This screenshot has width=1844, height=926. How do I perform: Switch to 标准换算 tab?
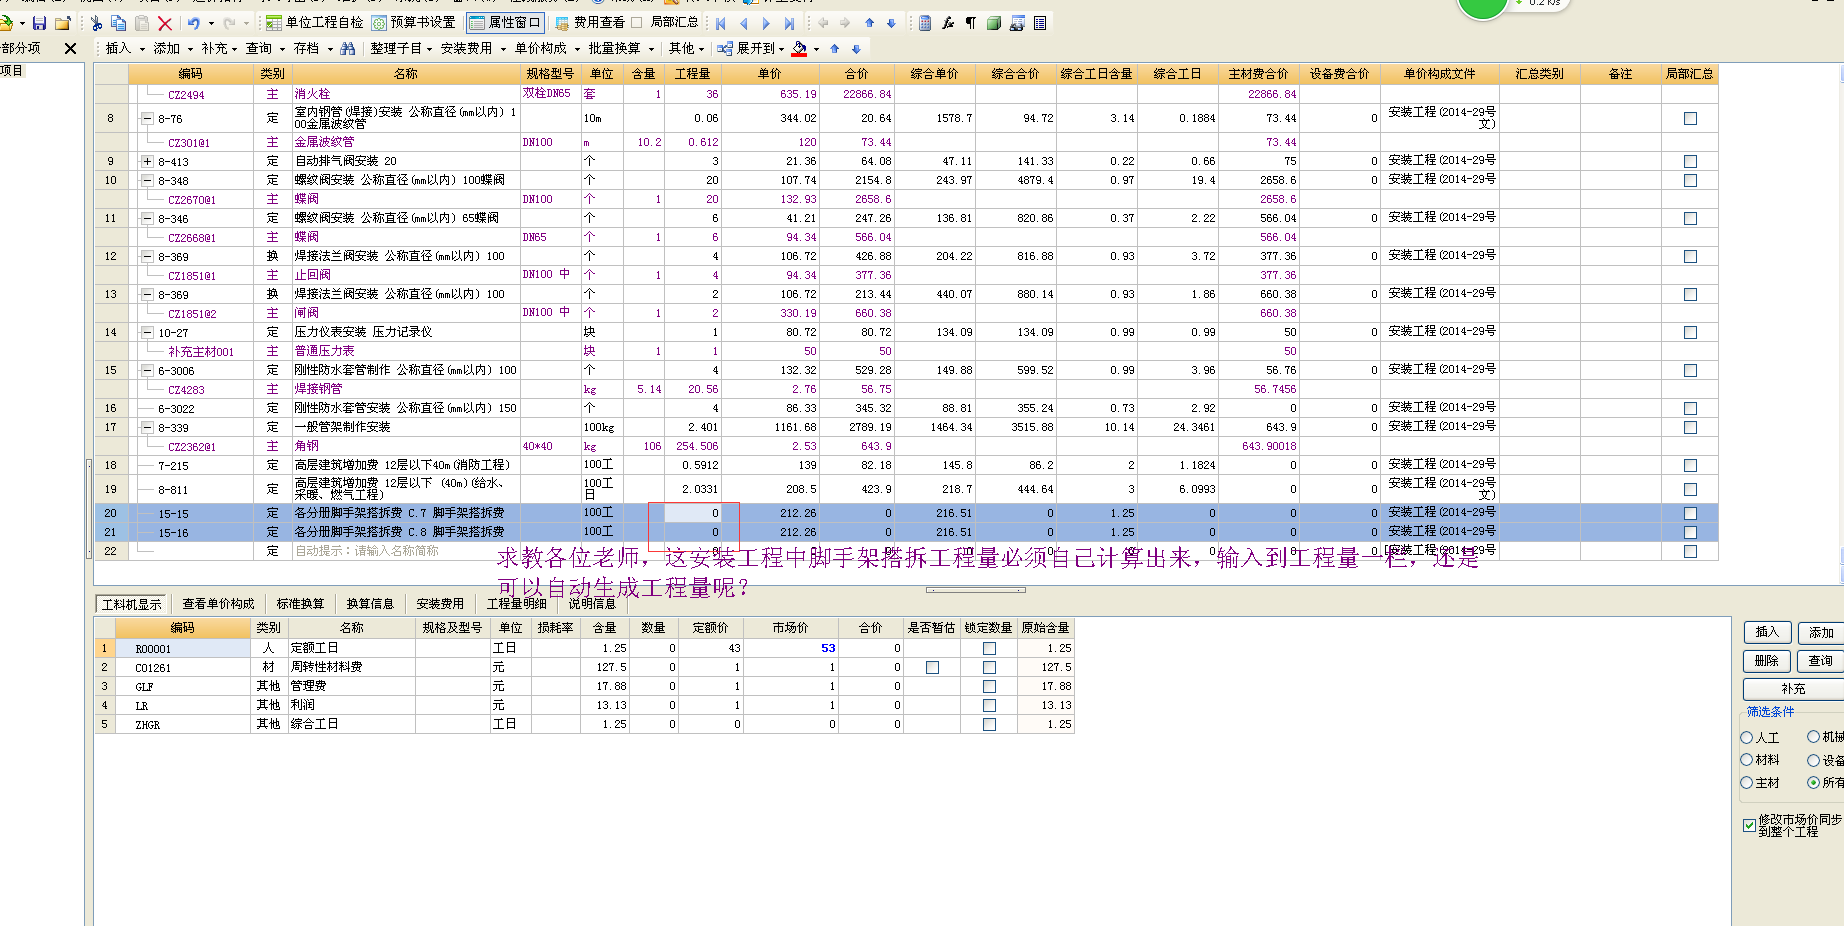[300, 604]
